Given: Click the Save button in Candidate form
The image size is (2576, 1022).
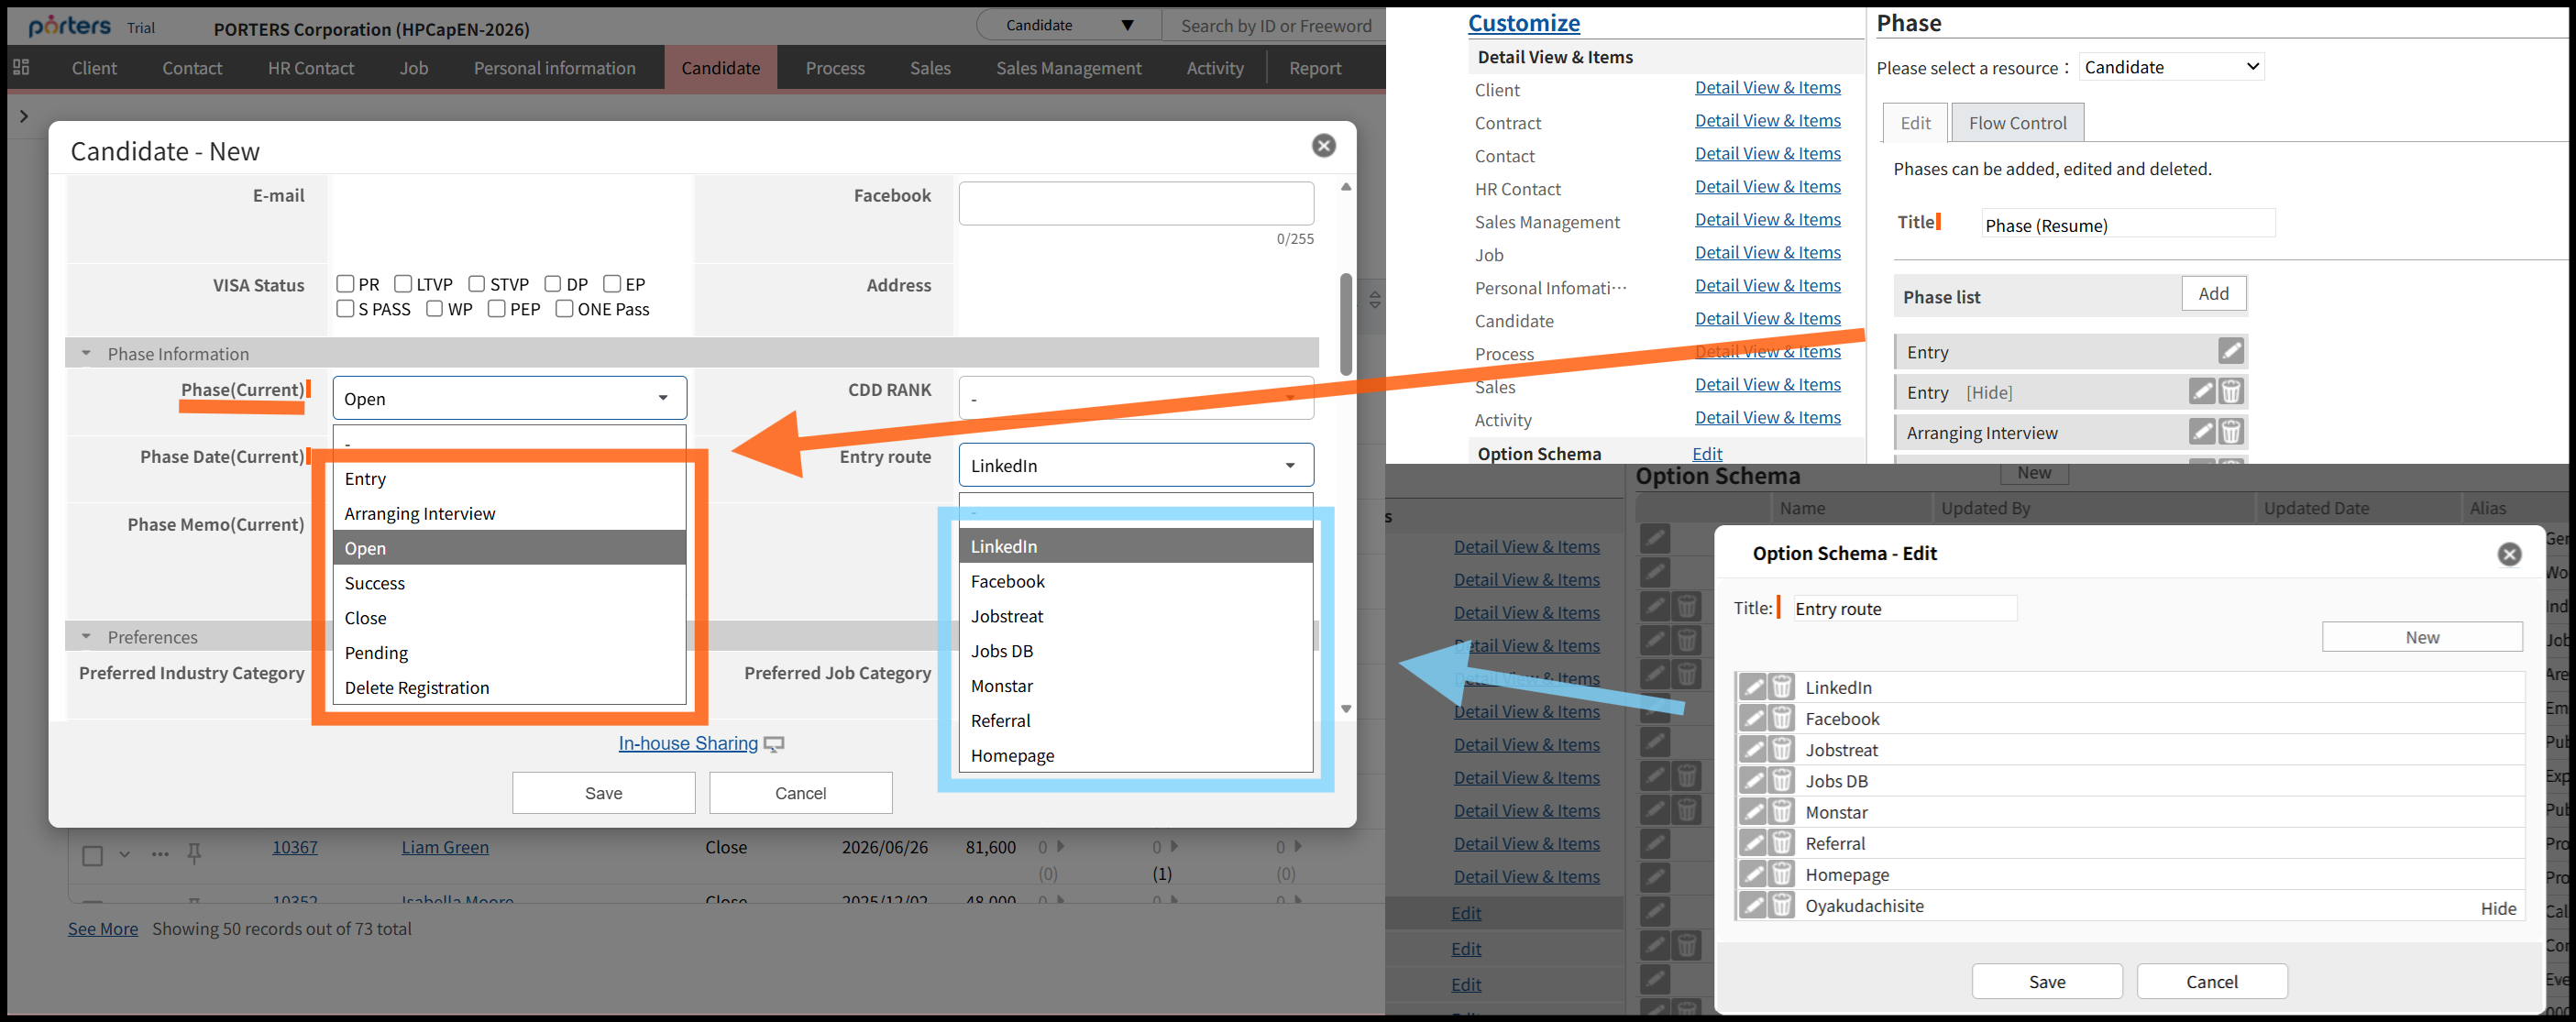Looking at the screenshot, I should 603,793.
